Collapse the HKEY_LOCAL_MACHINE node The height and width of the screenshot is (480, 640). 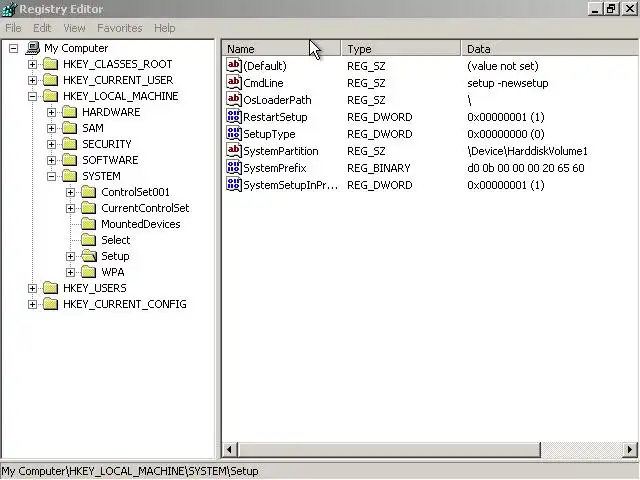[33, 96]
